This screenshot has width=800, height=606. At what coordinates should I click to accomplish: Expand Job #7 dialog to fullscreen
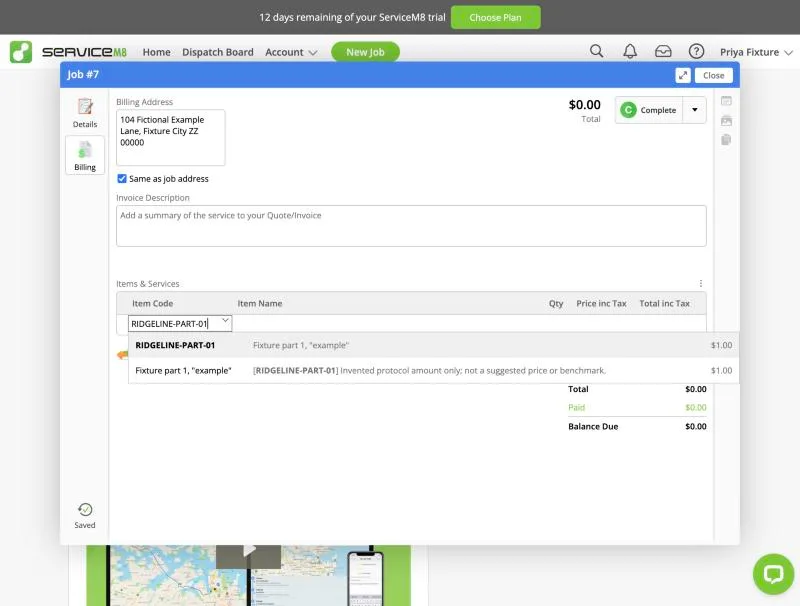click(x=683, y=75)
